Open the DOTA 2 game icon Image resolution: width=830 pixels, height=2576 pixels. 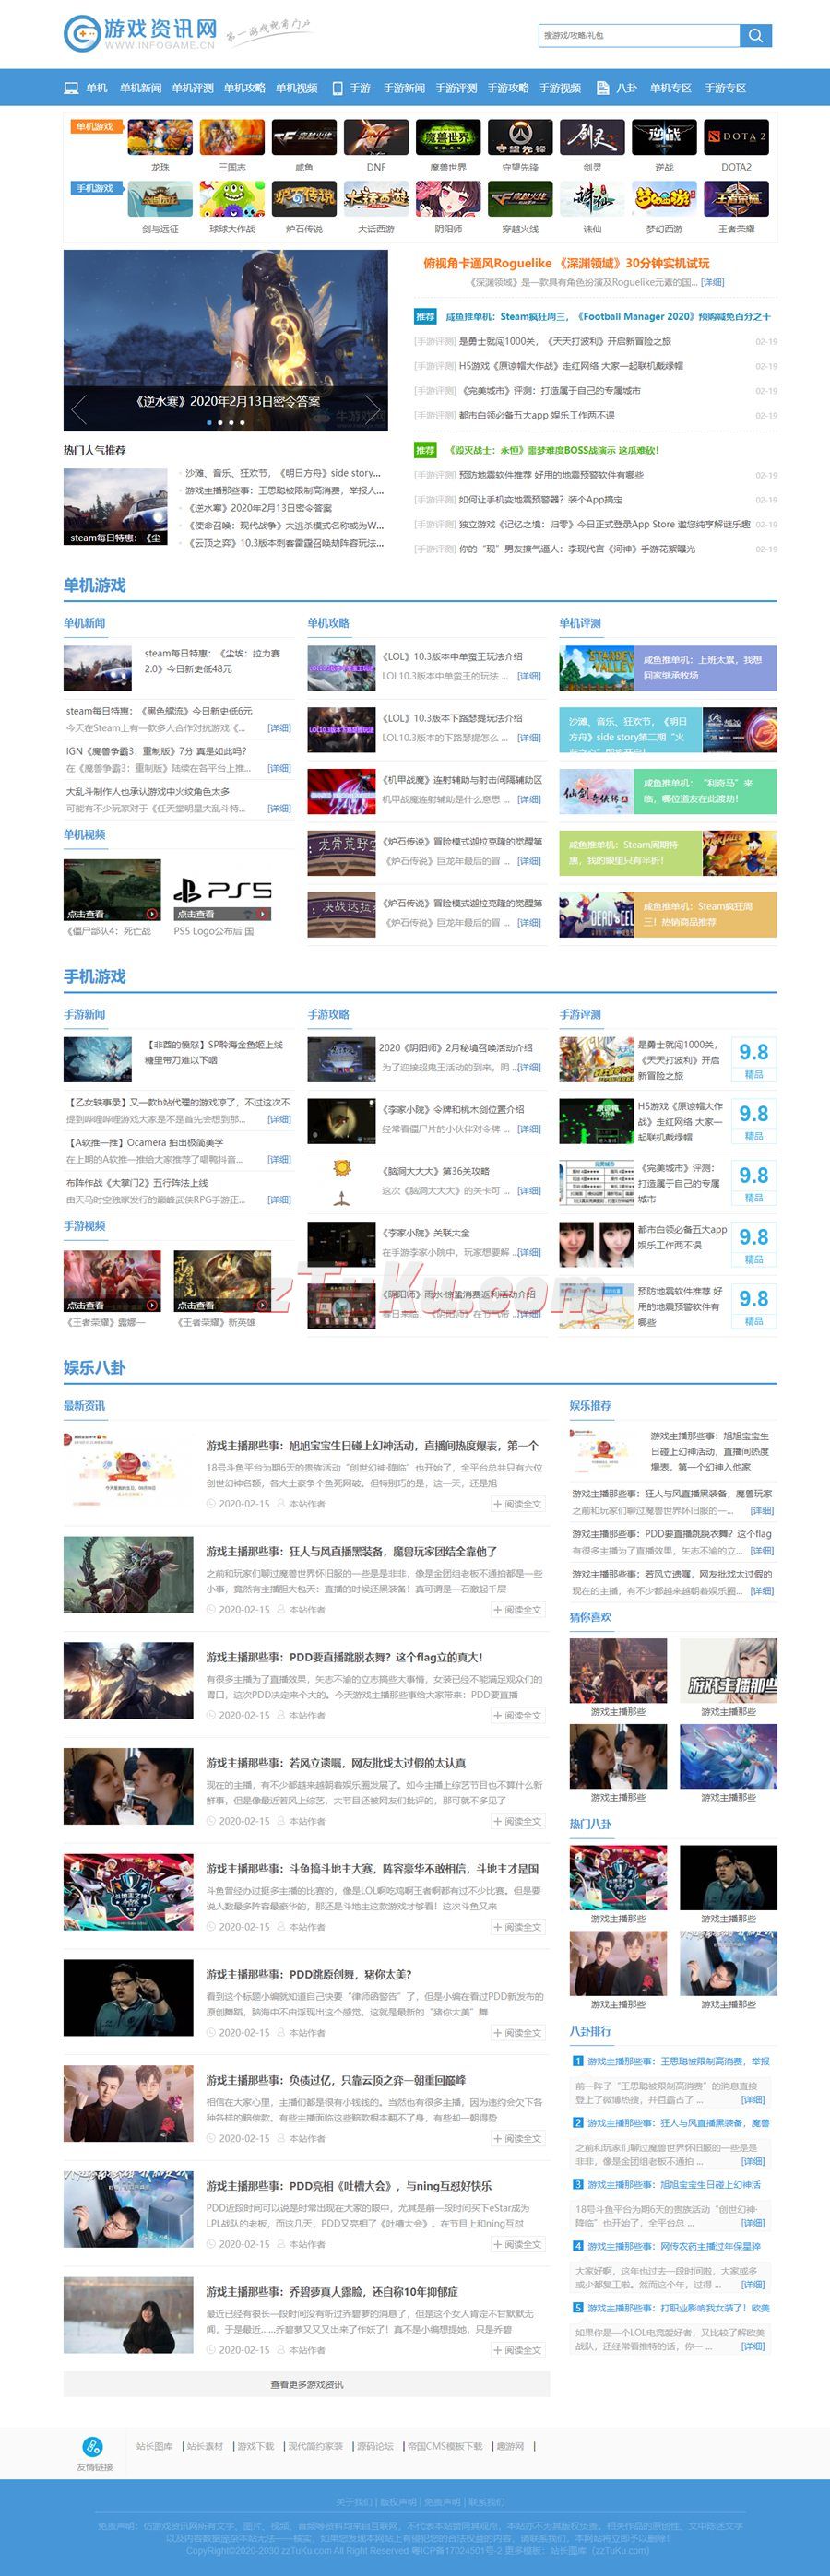point(736,138)
